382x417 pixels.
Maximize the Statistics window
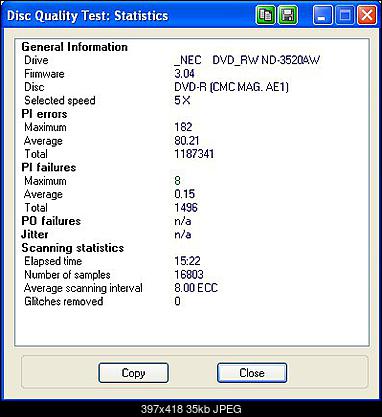(345, 15)
